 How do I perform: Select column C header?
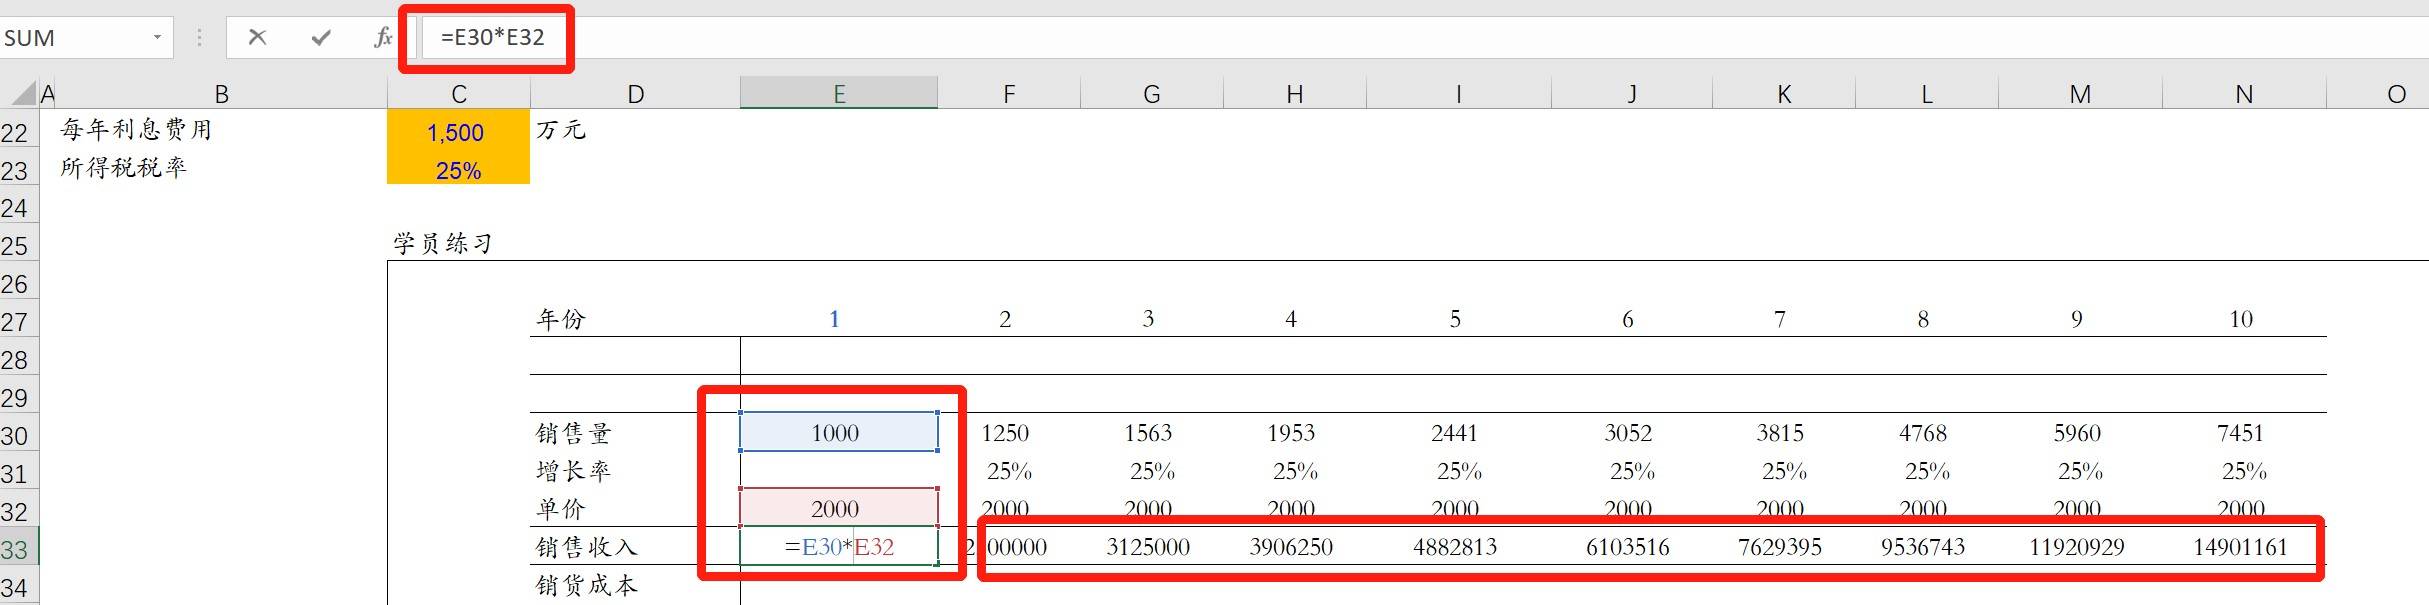[458, 94]
